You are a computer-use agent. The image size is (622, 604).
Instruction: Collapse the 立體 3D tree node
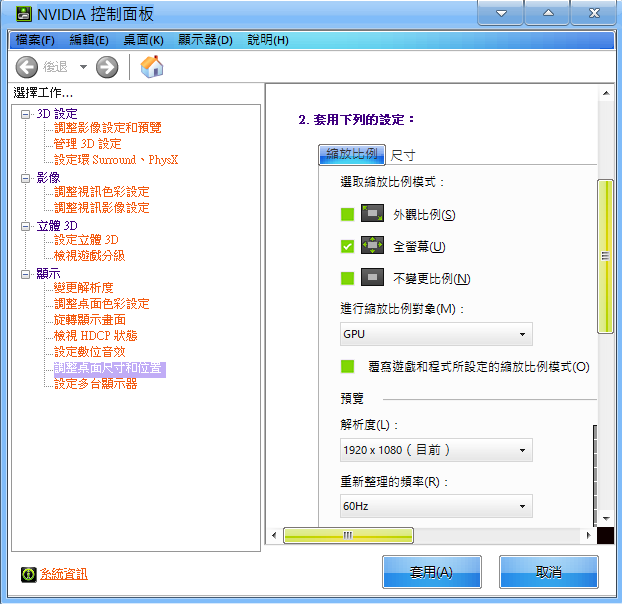(26, 226)
